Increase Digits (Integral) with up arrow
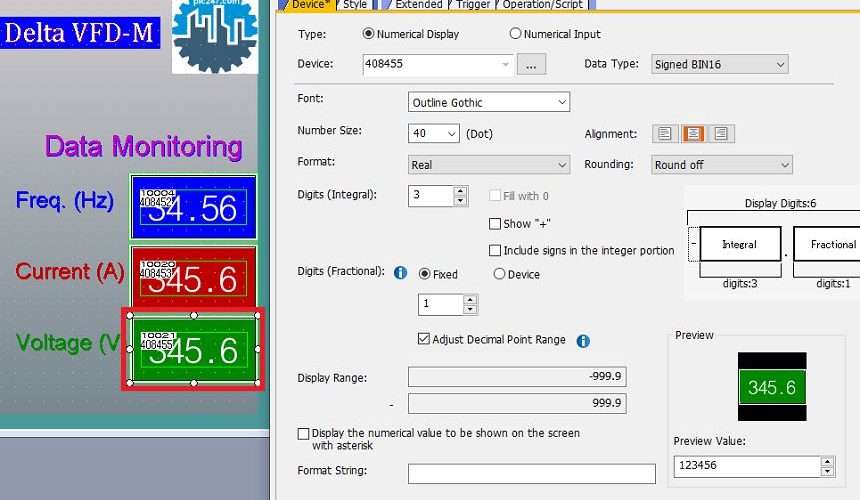This screenshot has height=500, width=860. click(460, 191)
